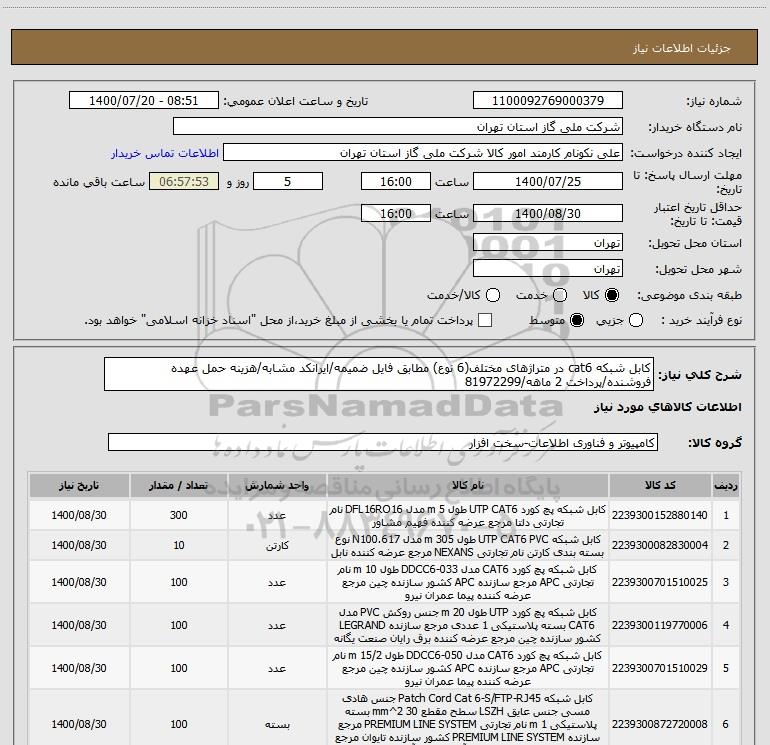
Task: Click the تعداد / مقدار column header
Action: 179,485
